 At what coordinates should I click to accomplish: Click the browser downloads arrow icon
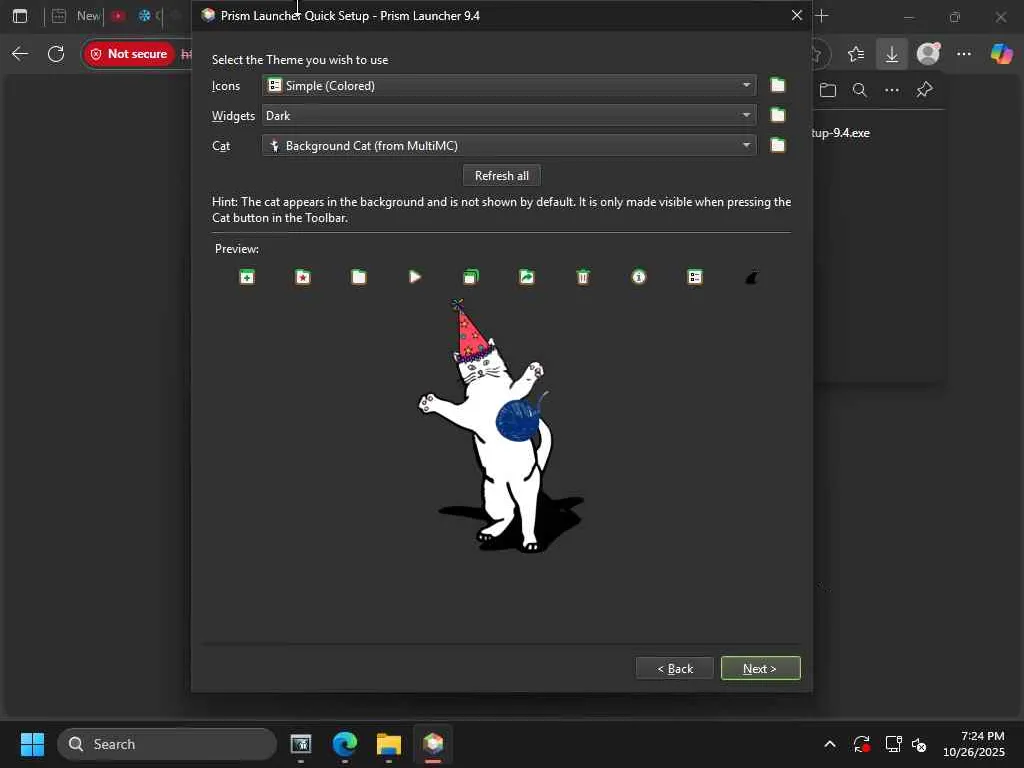(x=891, y=54)
